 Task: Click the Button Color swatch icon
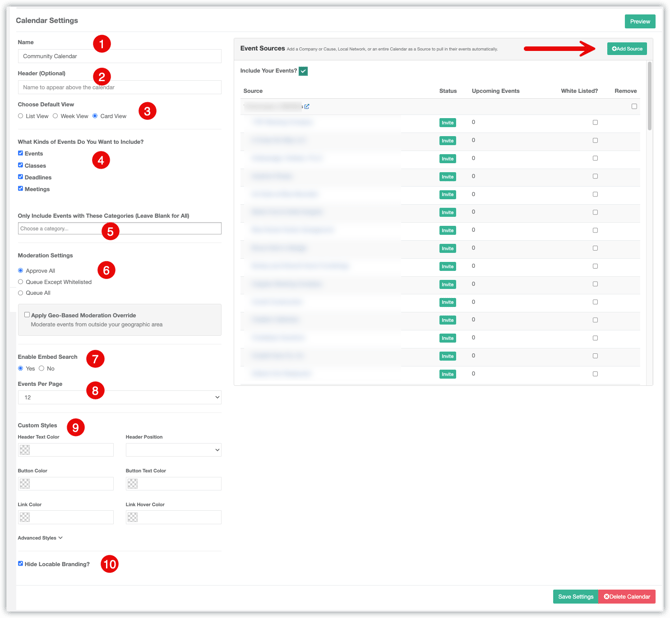coord(25,483)
